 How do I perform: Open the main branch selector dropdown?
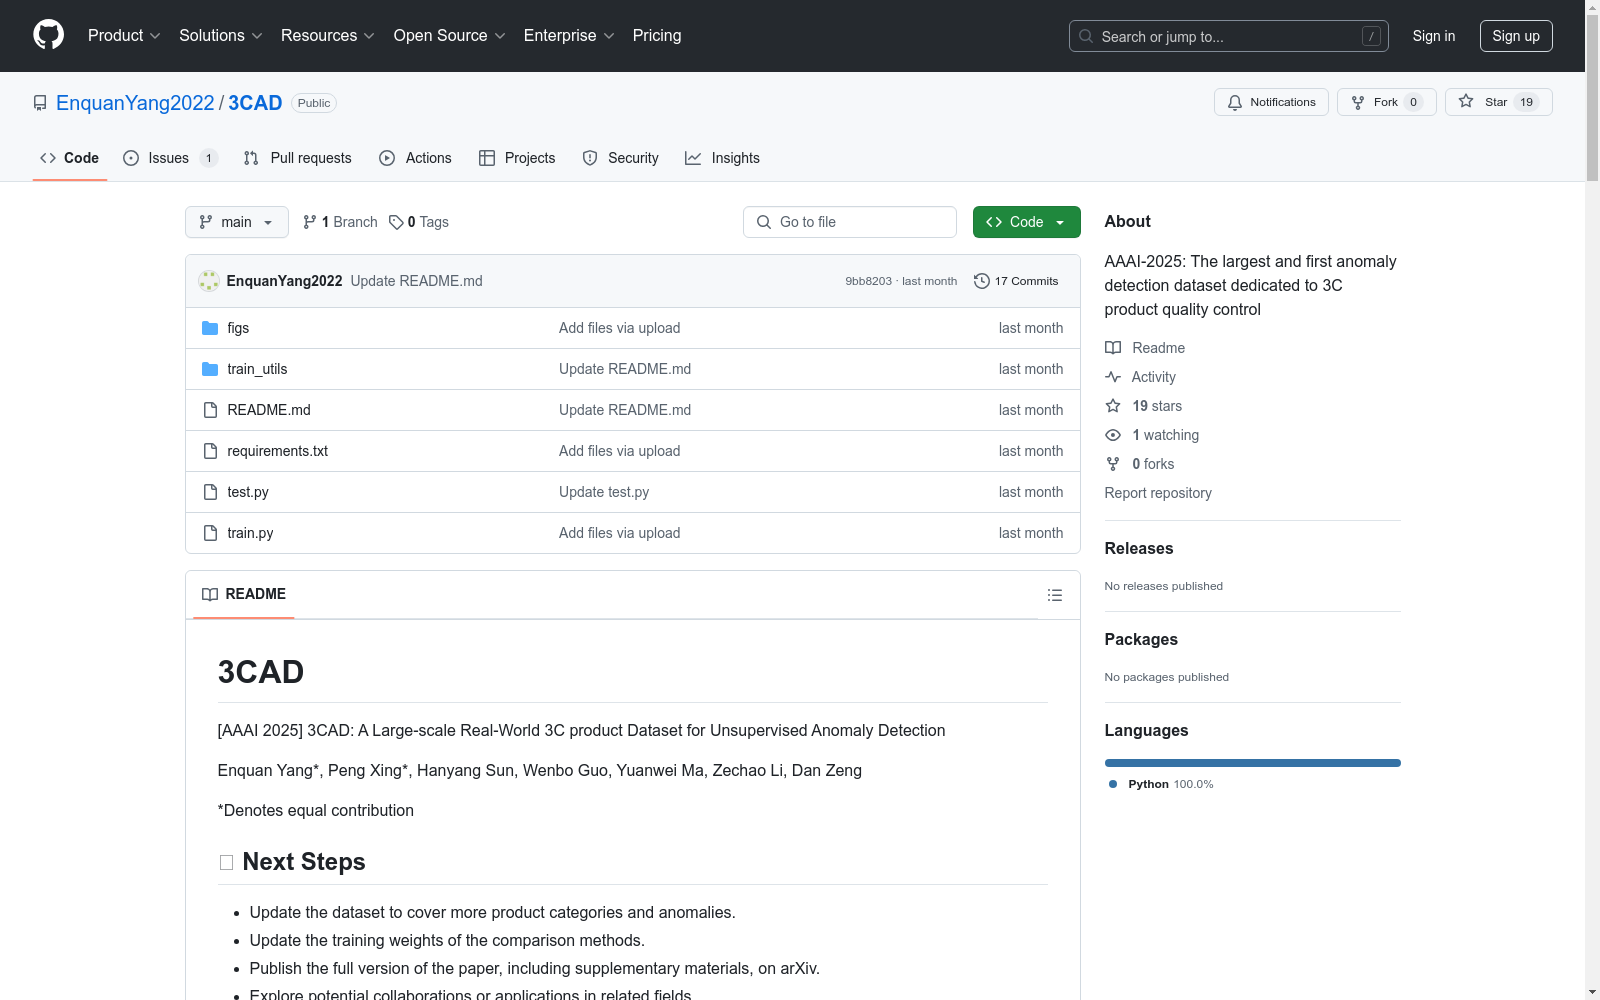(237, 222)
